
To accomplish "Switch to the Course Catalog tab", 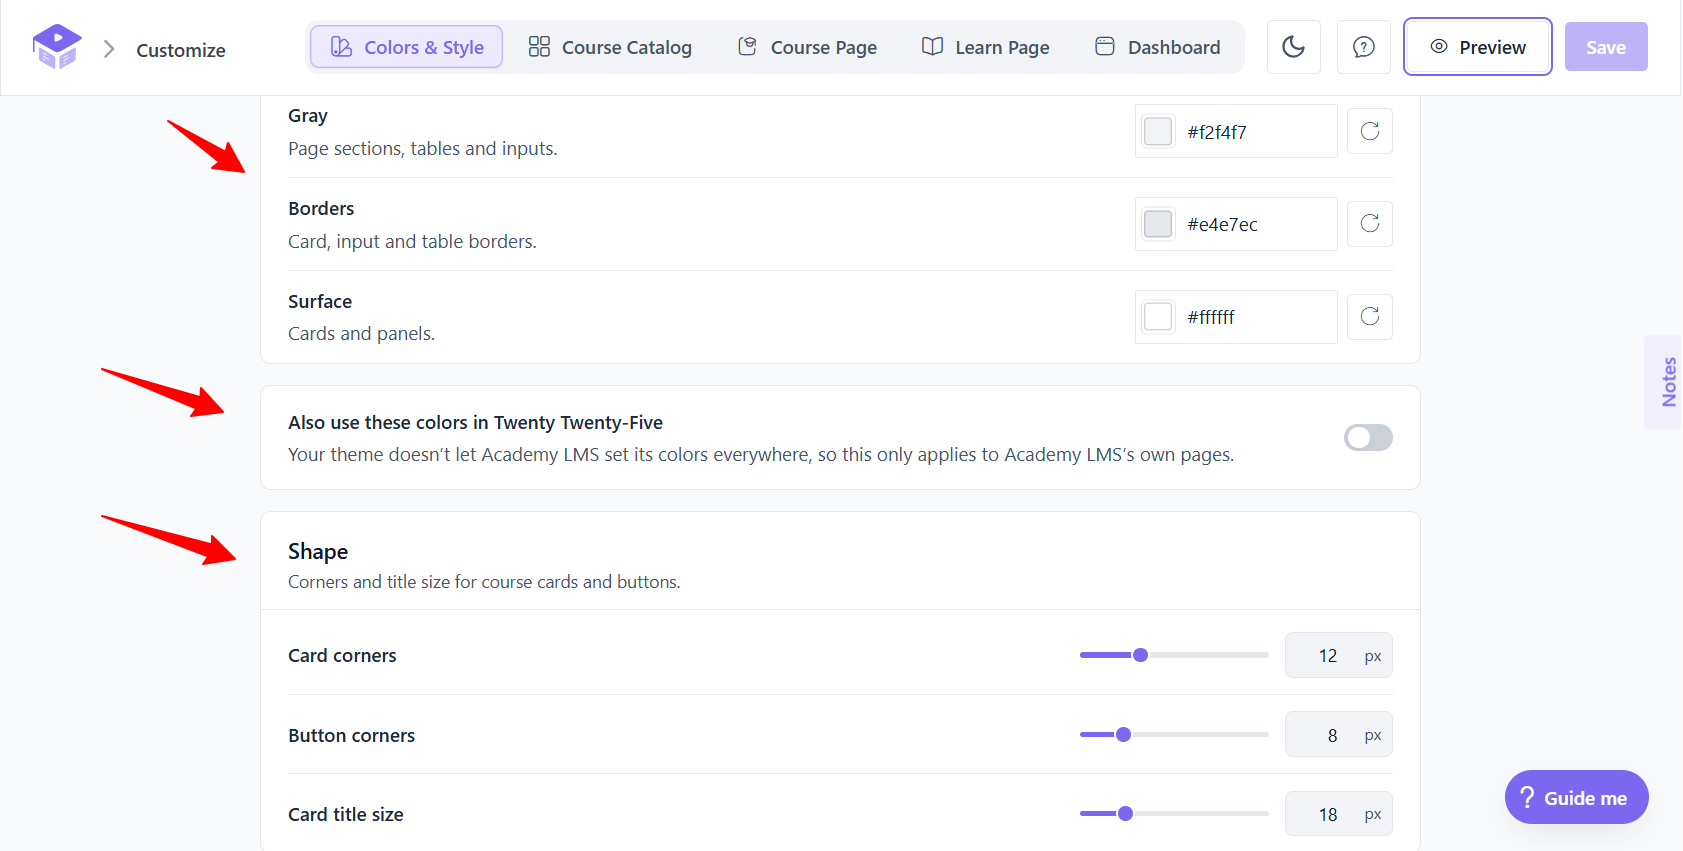I will 610,47.
